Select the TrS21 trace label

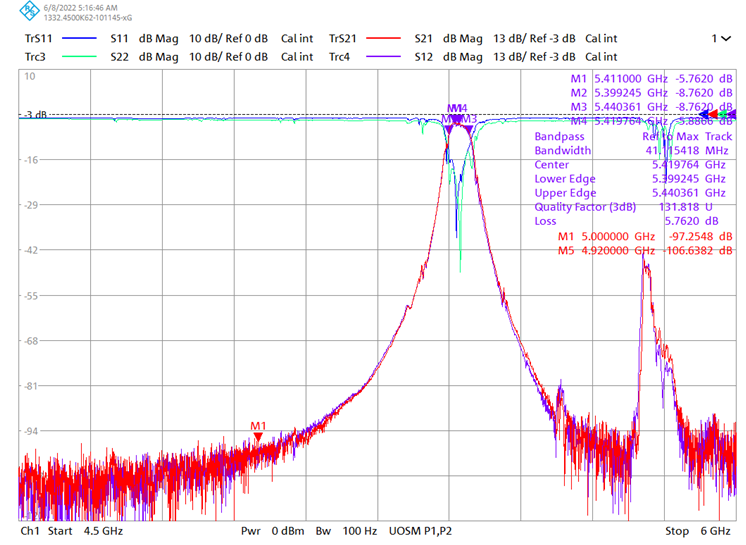tap(343, 39)
